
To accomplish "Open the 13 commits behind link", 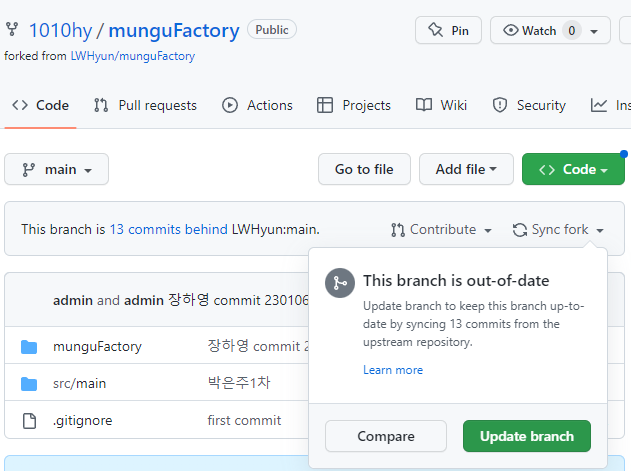I will click(169, 229).
